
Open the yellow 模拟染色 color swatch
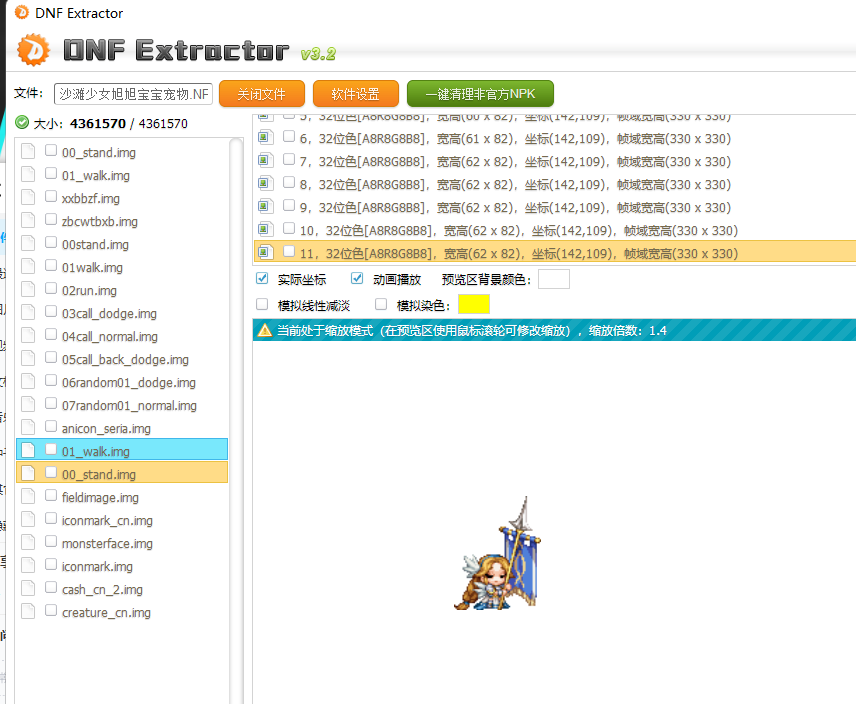(474, 304)
